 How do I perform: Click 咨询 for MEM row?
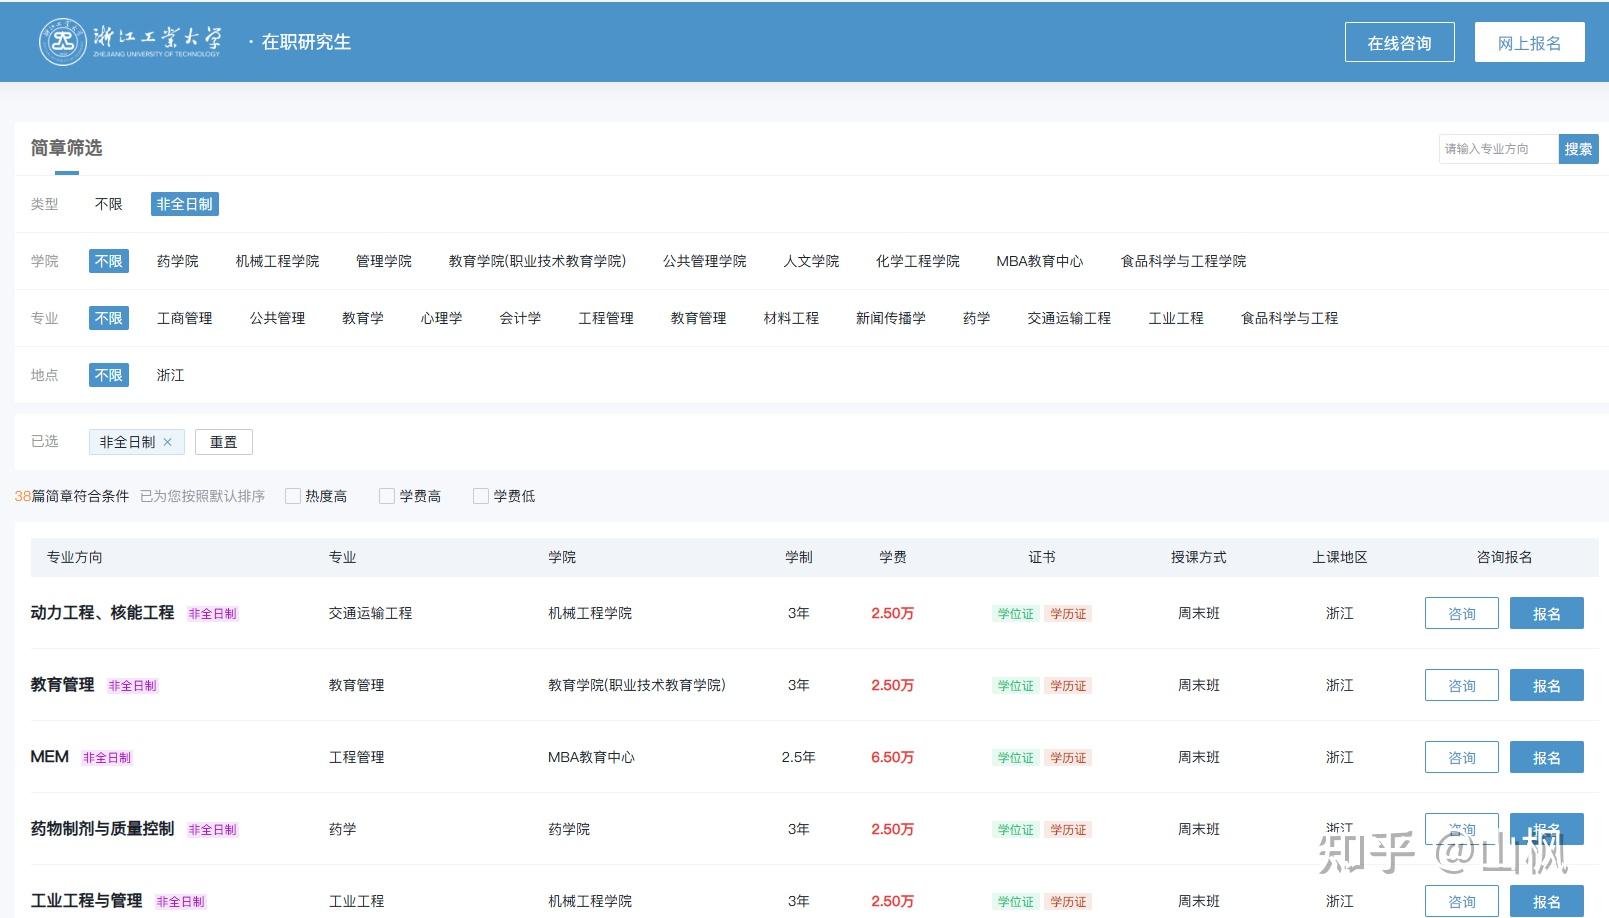tap(1461, 757)
